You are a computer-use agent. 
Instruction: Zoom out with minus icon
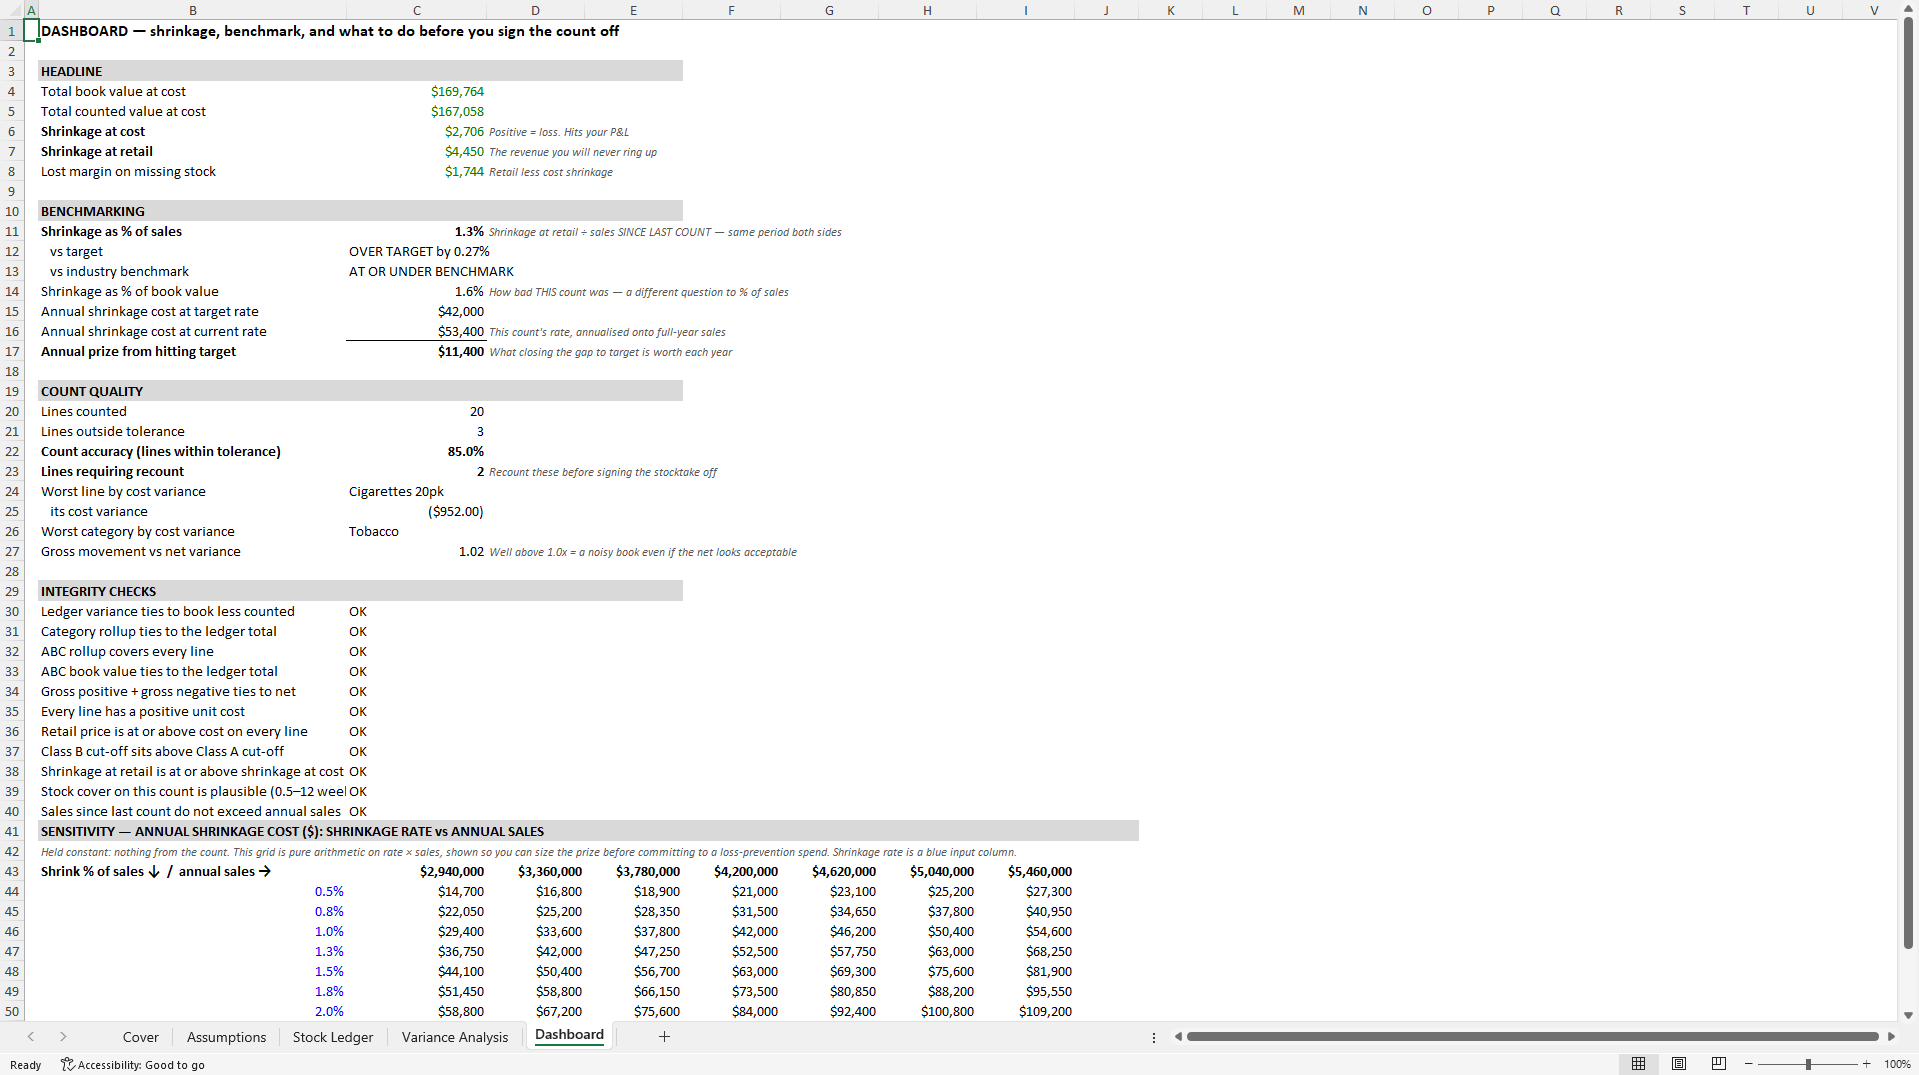click(x=1748, y=1064)
